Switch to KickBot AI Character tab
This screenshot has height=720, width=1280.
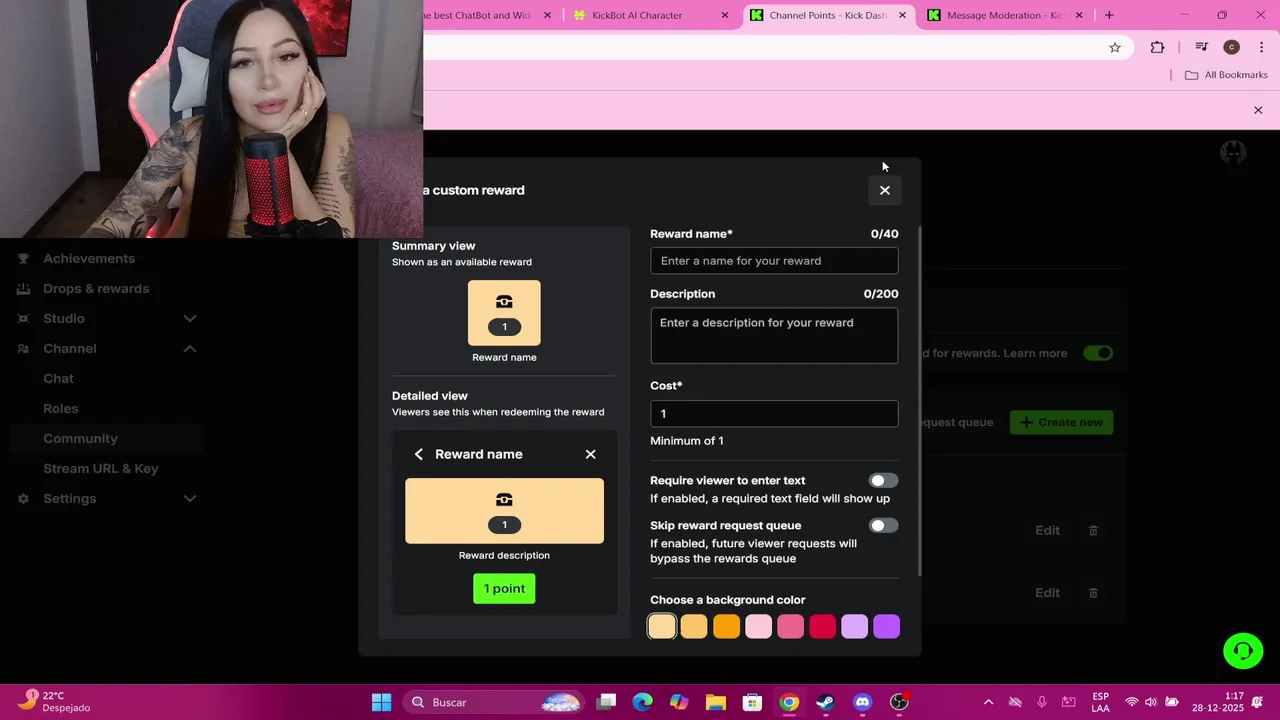pos(636,15)
